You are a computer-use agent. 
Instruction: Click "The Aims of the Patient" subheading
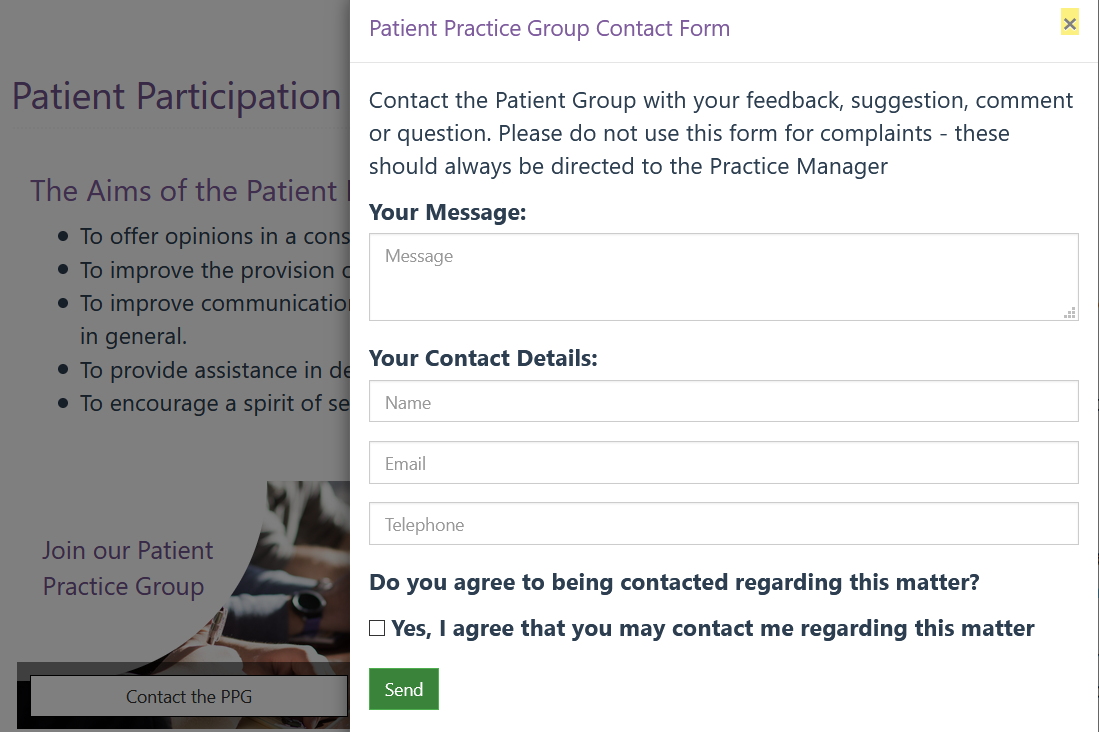(x=184, y=190)
